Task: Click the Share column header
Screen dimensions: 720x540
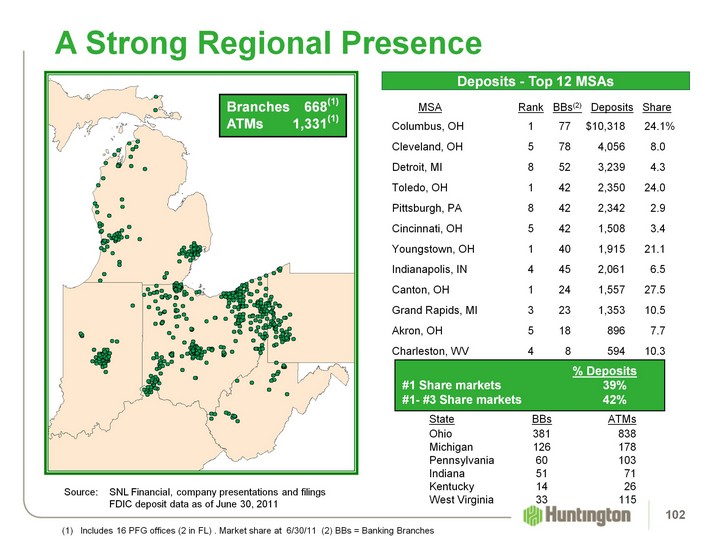Action: click(x=657, y=107)
